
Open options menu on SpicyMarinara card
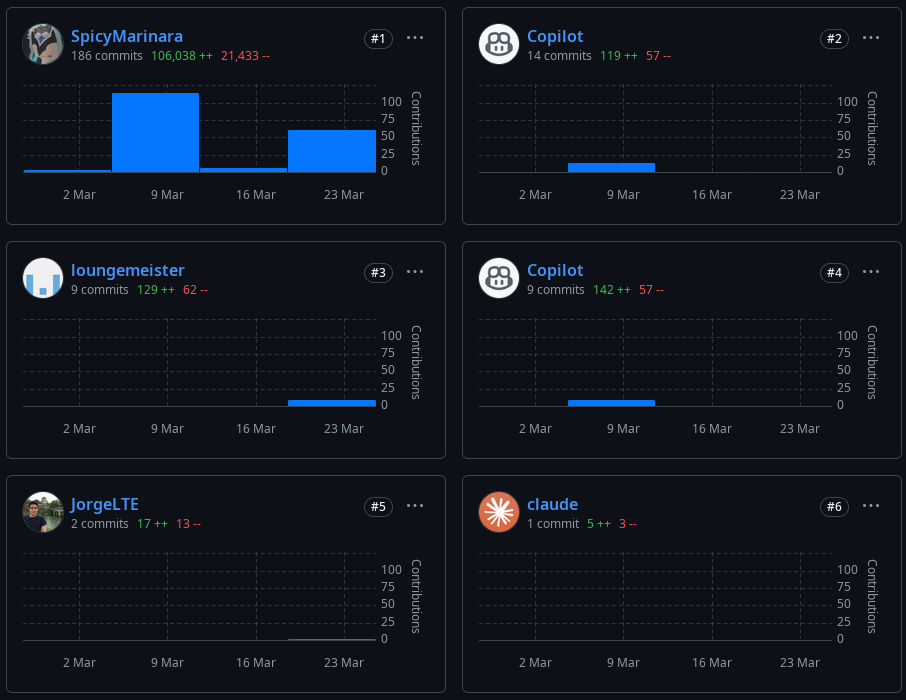click(x=415, y=38)
